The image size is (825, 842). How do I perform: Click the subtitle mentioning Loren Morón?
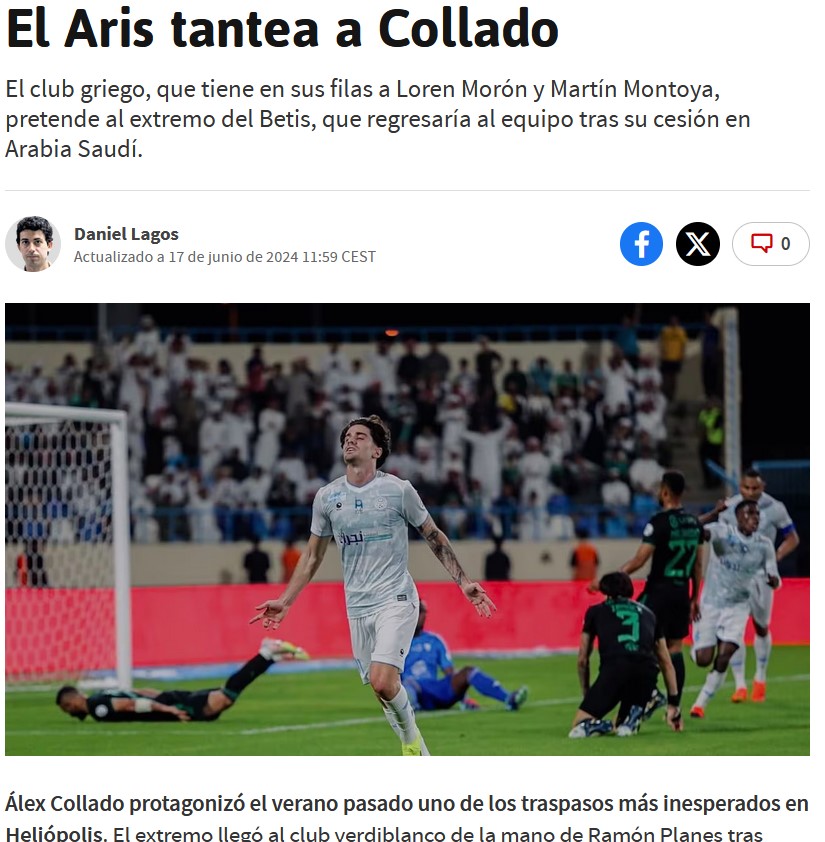[378, 119]
